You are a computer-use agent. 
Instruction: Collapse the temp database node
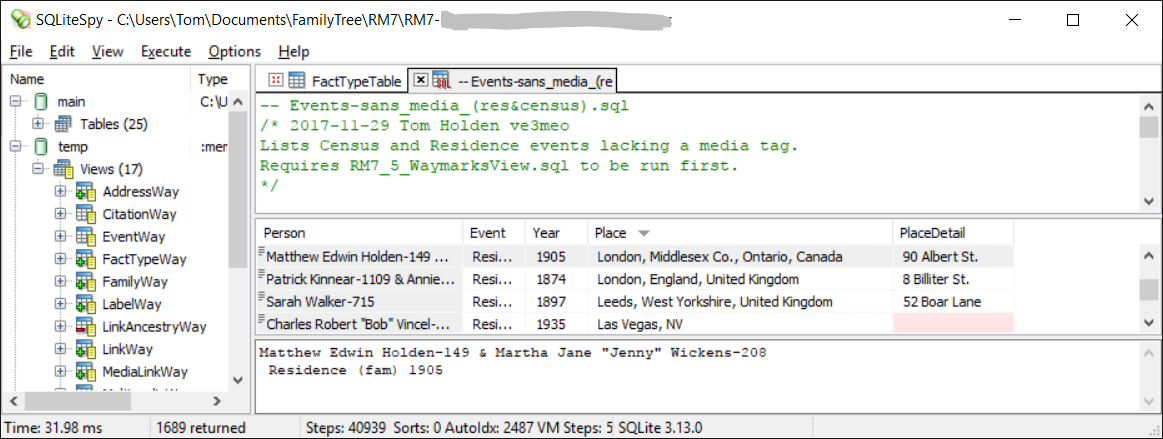click(16, 147)
